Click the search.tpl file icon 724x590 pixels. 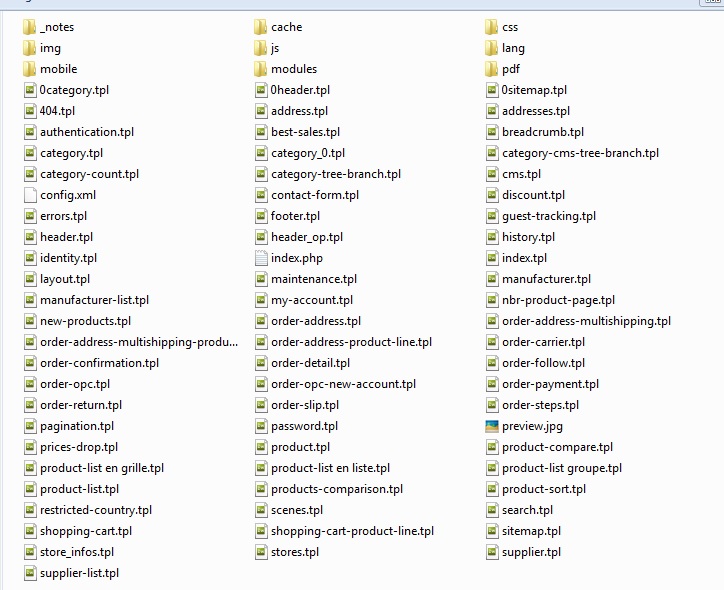492,510
